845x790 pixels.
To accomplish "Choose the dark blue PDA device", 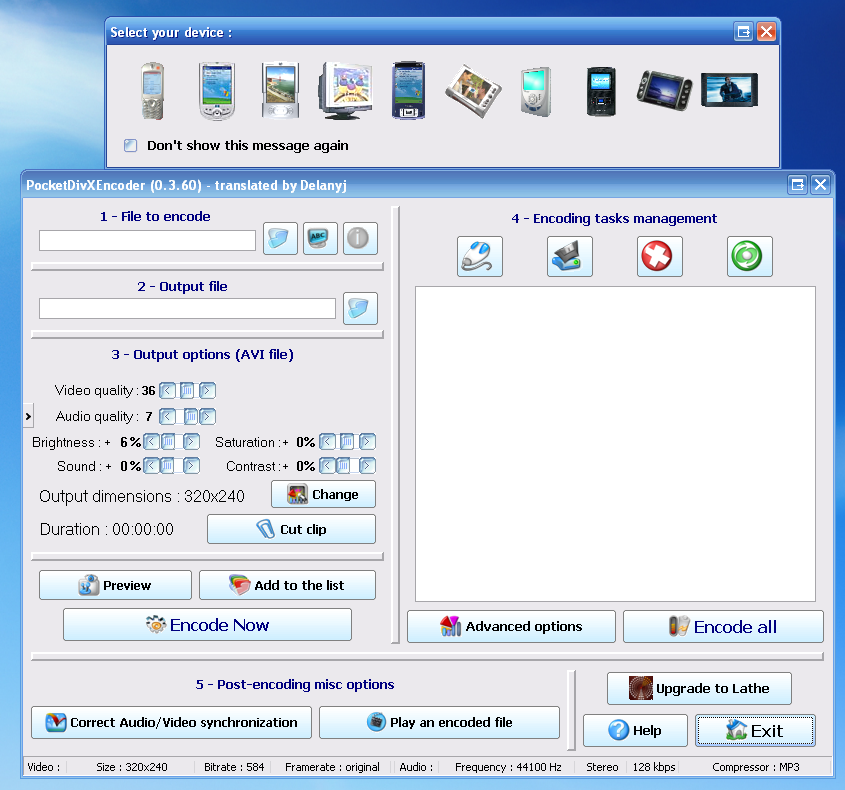I will point(408,90).
